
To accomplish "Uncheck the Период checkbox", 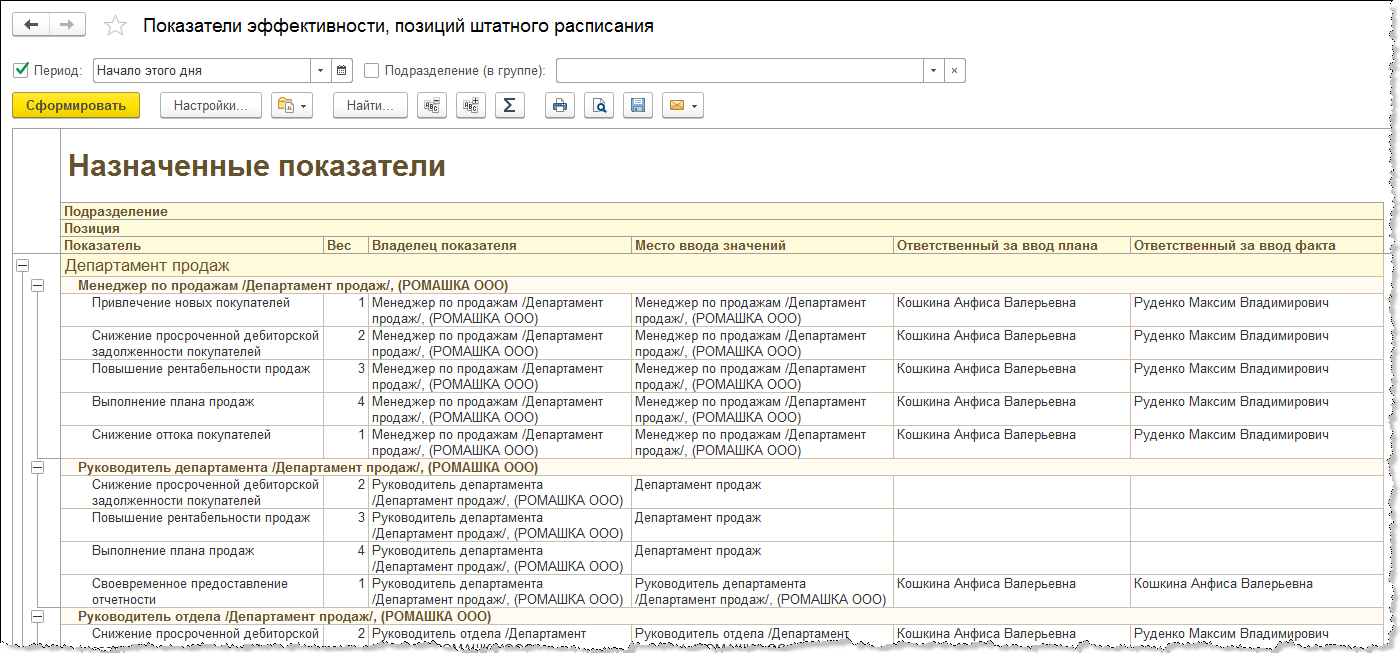I will coord(21,71).
